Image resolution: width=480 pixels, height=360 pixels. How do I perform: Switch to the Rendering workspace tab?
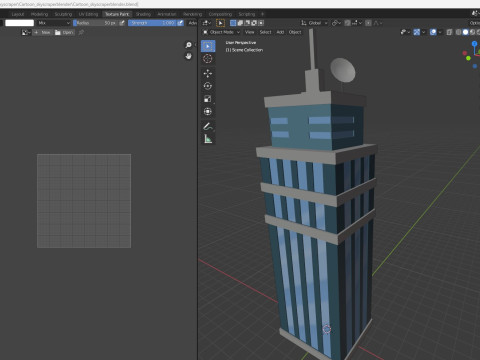tap(193, 14)
